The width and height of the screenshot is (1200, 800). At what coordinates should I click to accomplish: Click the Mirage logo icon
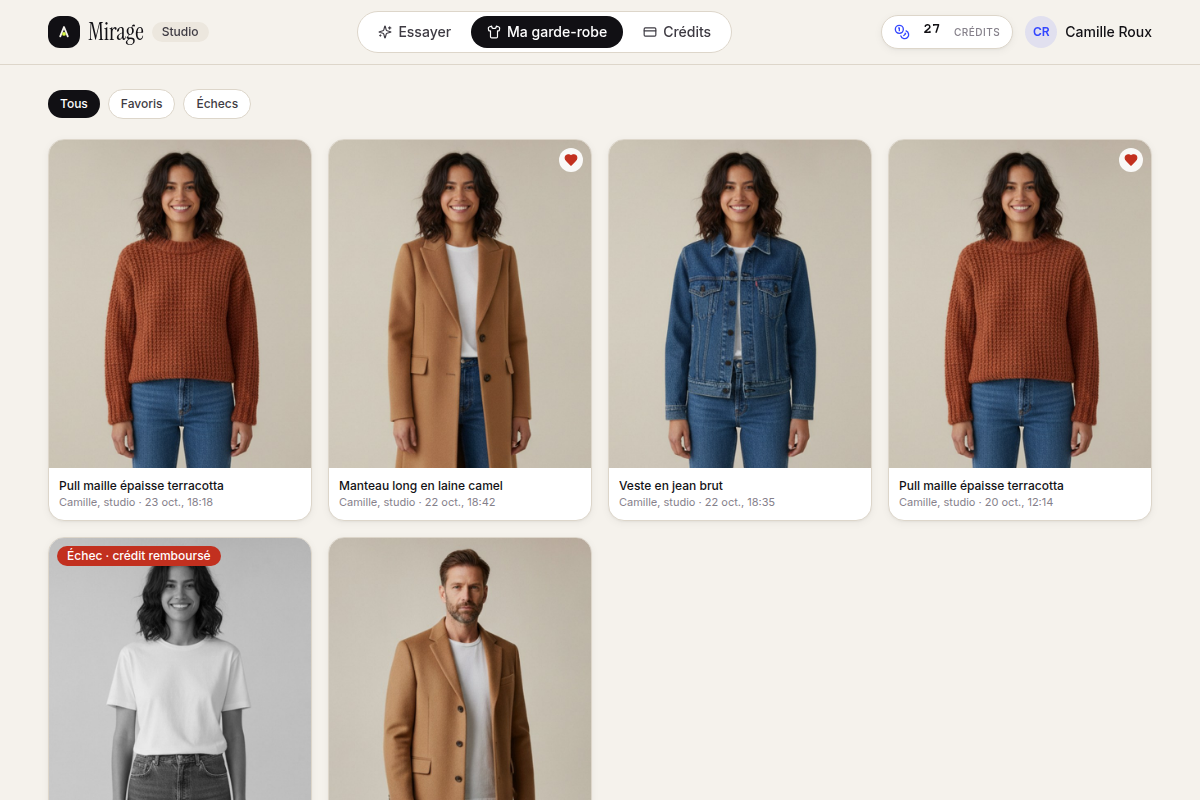point(64,32)
